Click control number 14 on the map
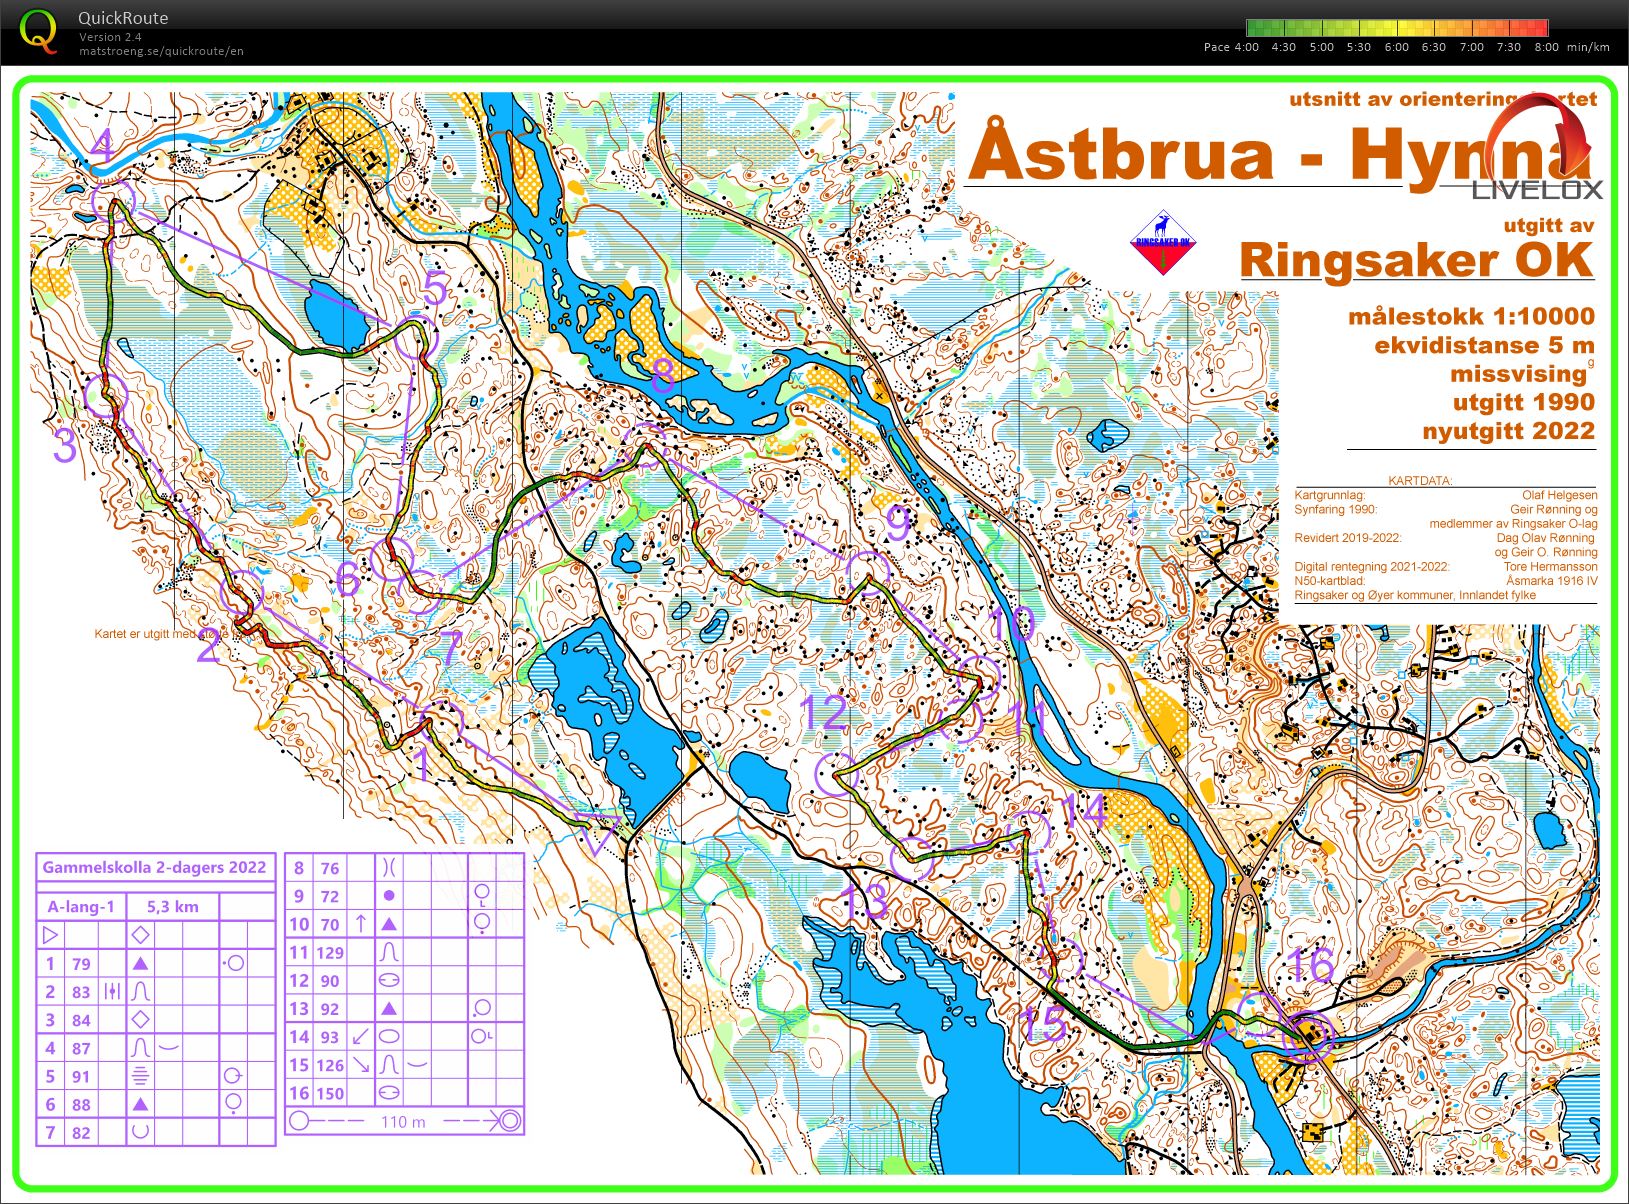Image resolution: width=1629 pixels, height=1204 pixels. click(x=1083, y=812)
